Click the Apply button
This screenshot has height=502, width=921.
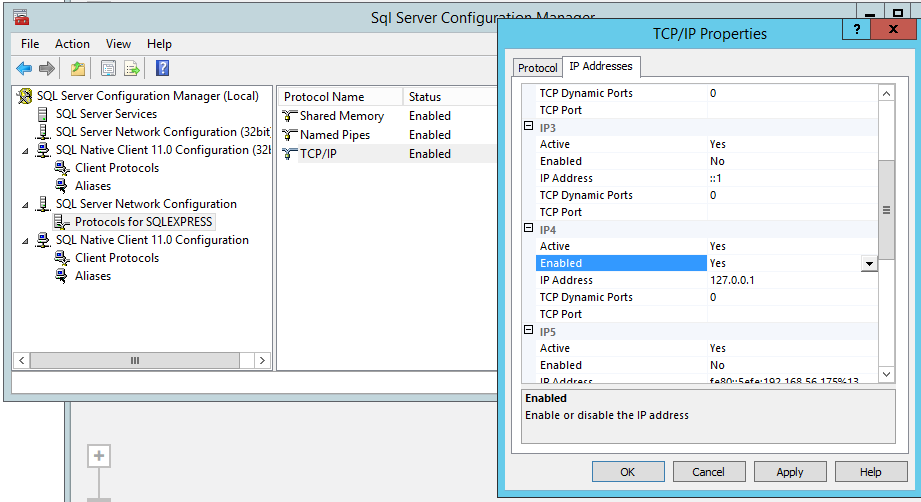tap(789, 472)
